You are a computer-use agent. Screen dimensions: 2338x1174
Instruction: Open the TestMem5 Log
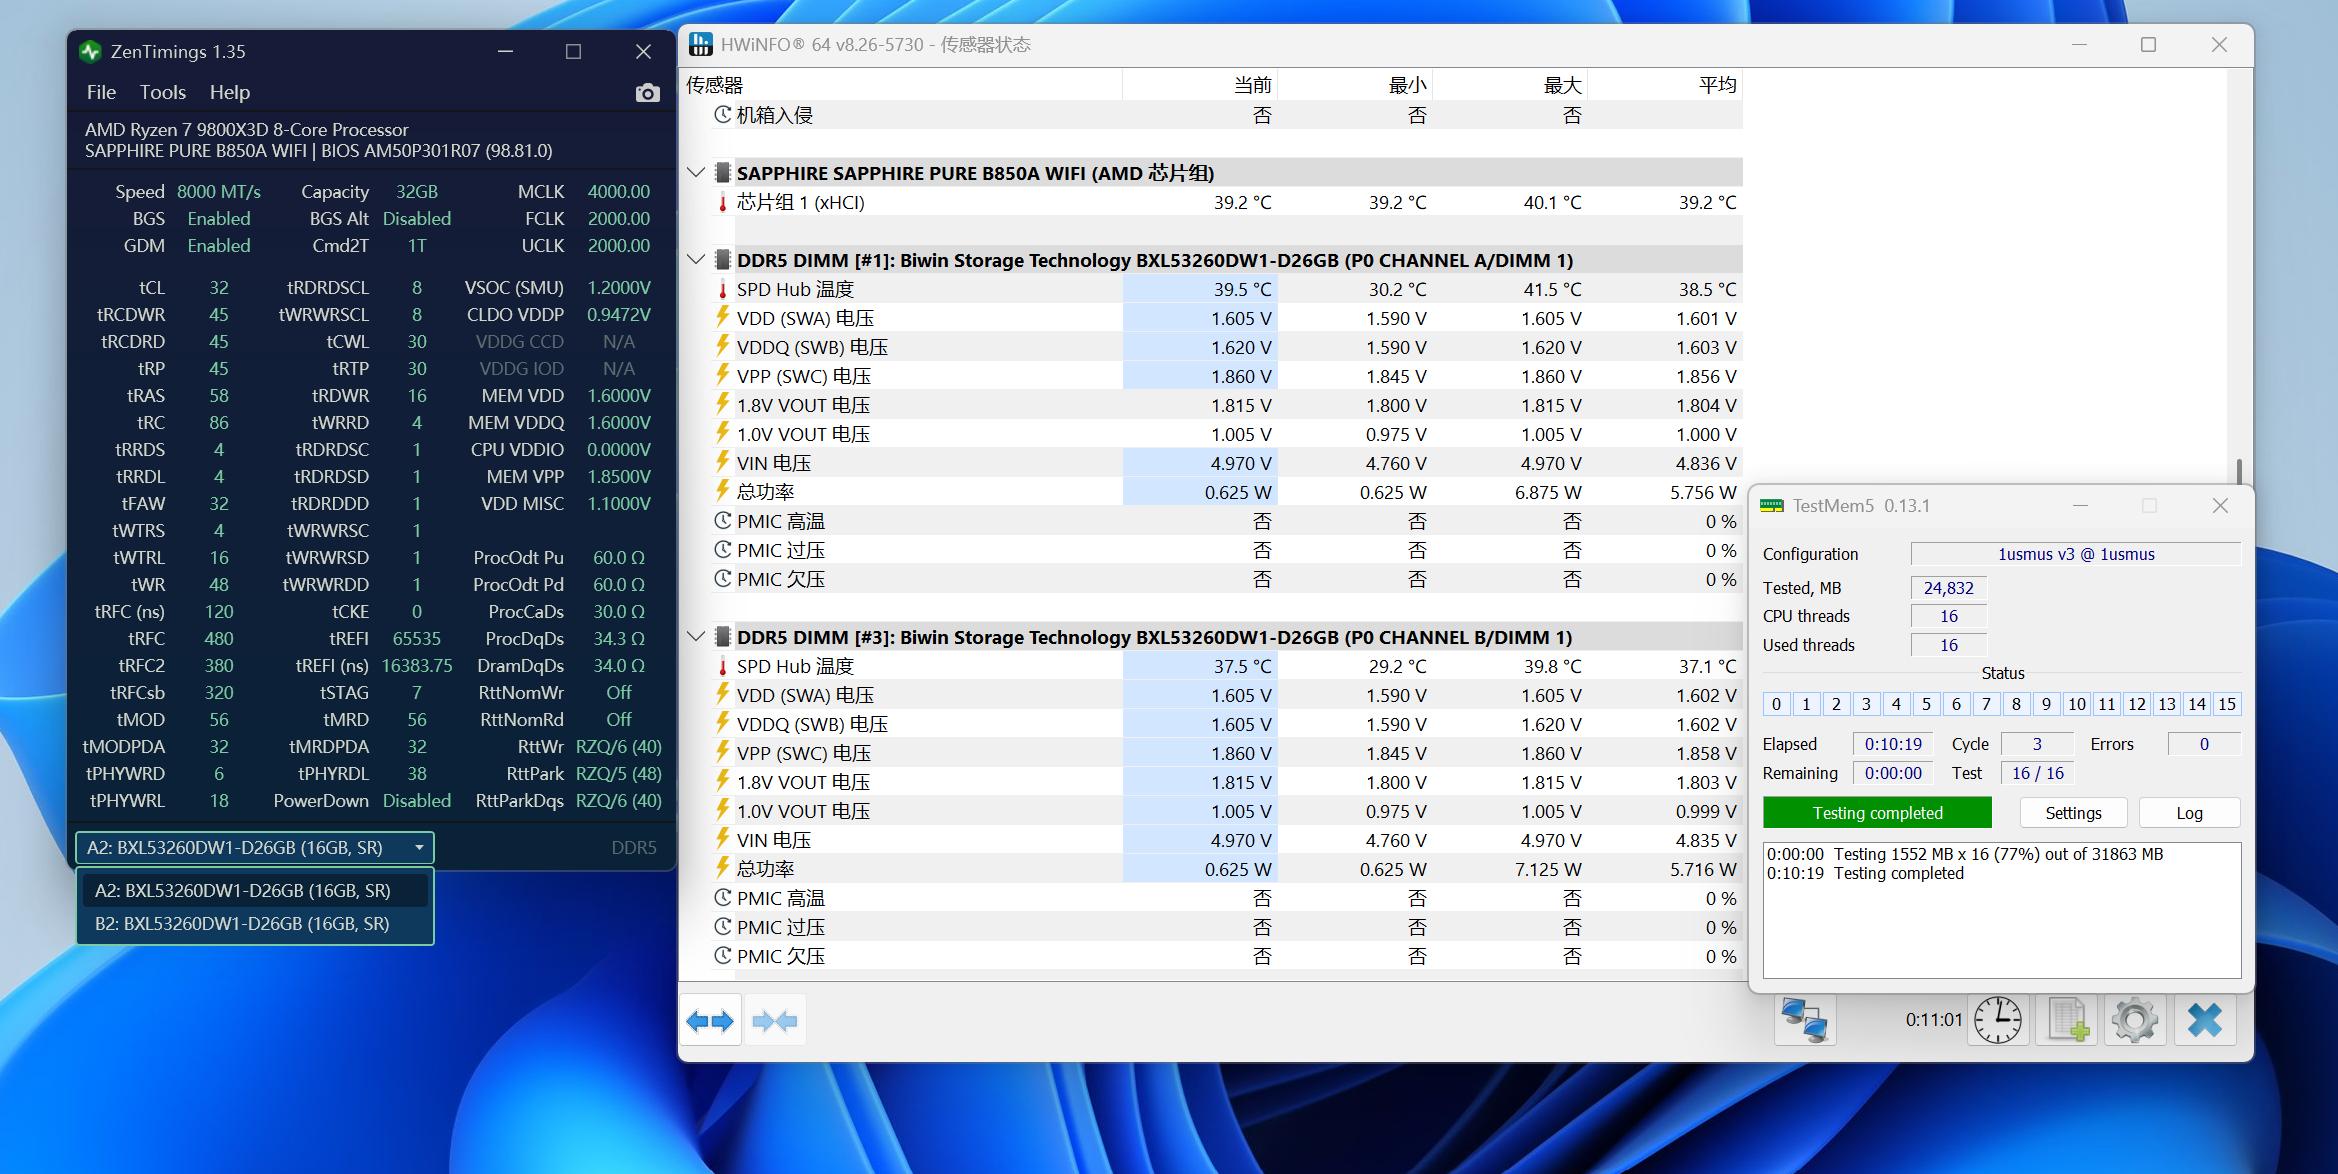tap(2189, 813)
